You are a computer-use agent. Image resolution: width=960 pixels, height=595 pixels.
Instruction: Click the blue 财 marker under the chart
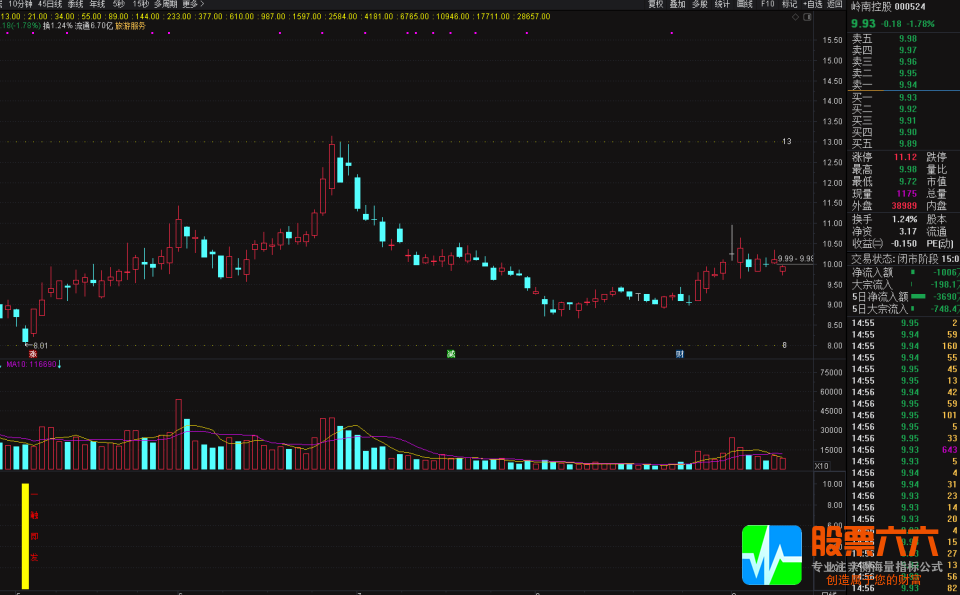[680, 354]
